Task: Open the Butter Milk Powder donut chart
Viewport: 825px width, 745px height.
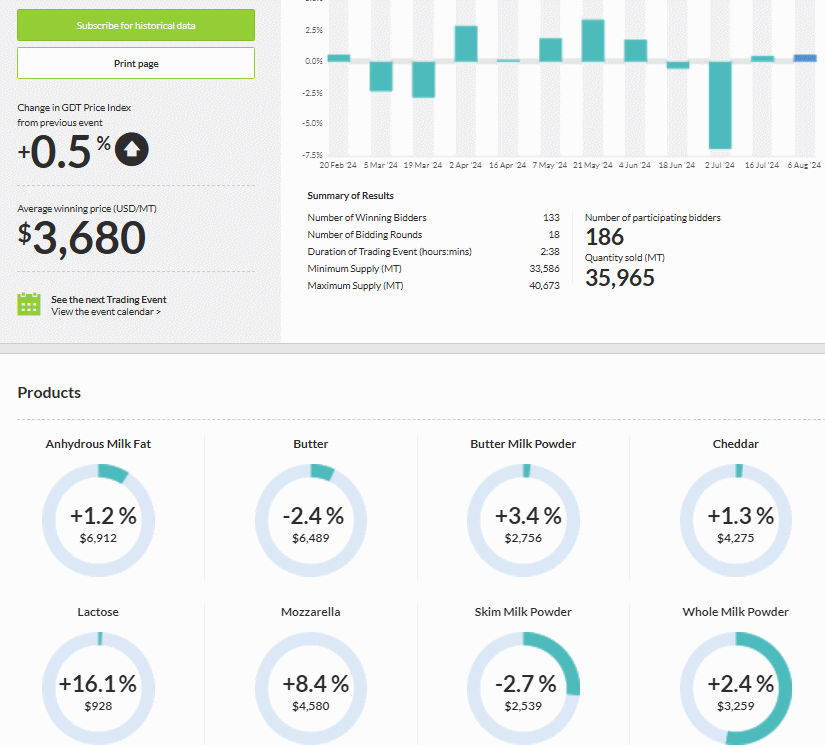Action: pyautogui.click(x=524, y=520)
